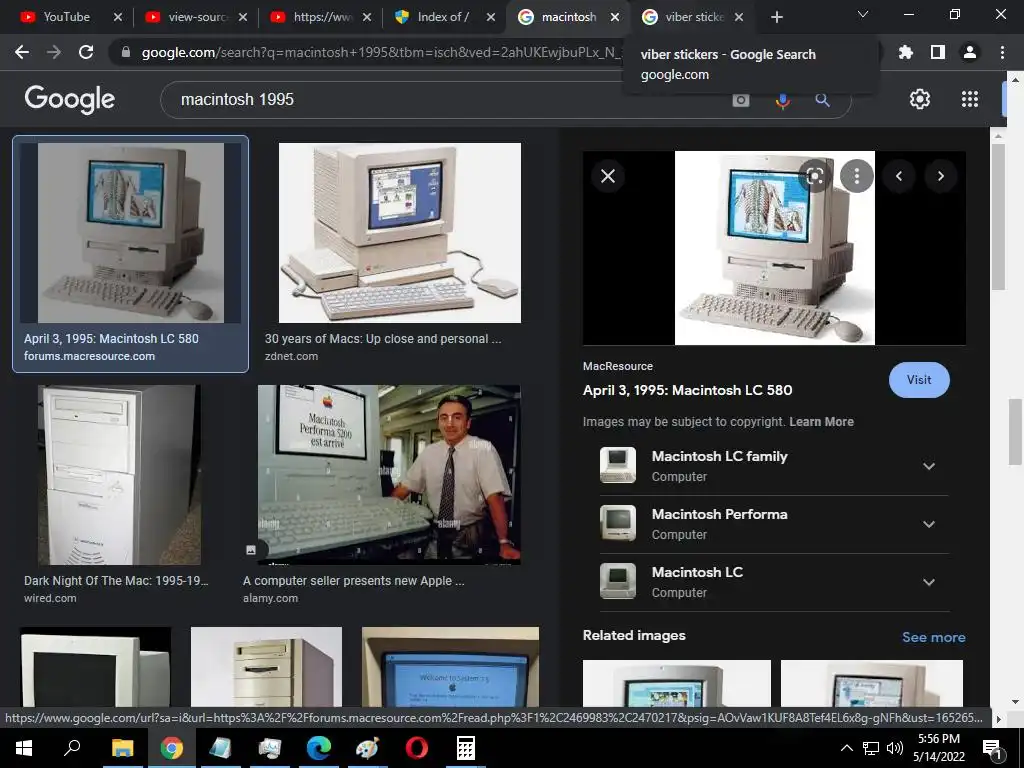The height and width of the screenshot is (768, 1024).
Task: Open the Chrome extensions puzzle icon
Action: point(905,52)
